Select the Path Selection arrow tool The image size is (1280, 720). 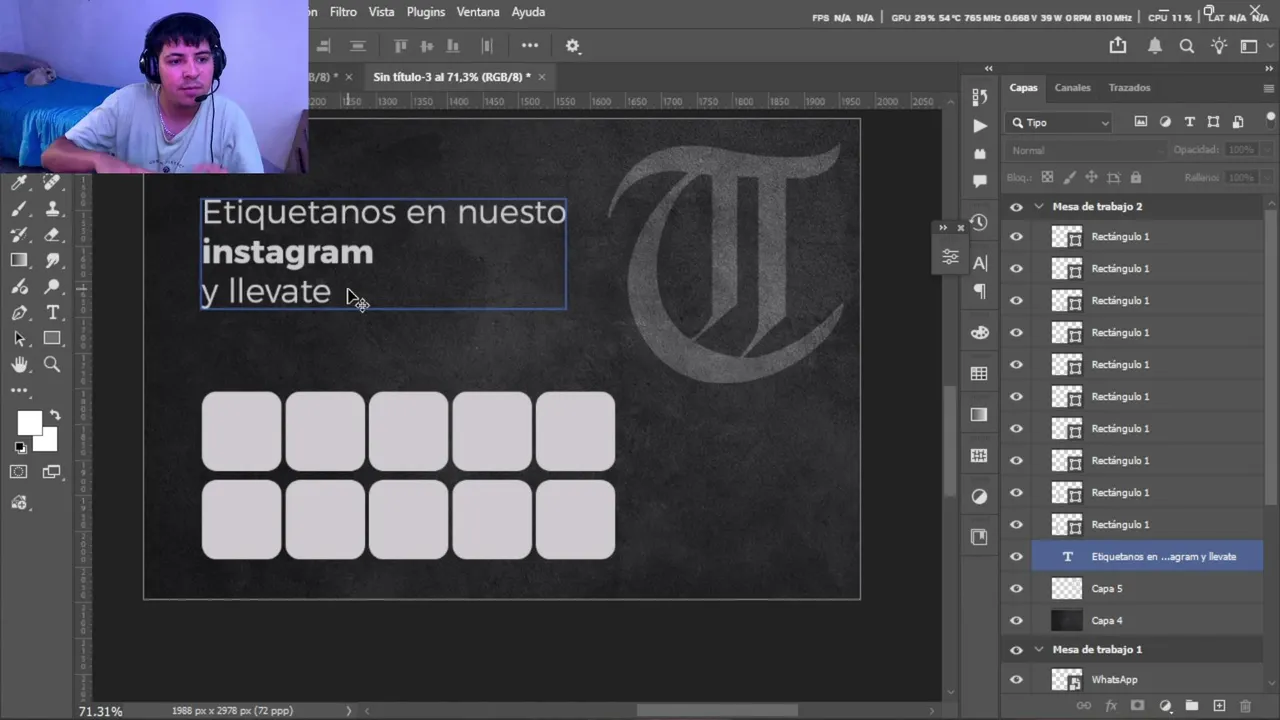19,339
